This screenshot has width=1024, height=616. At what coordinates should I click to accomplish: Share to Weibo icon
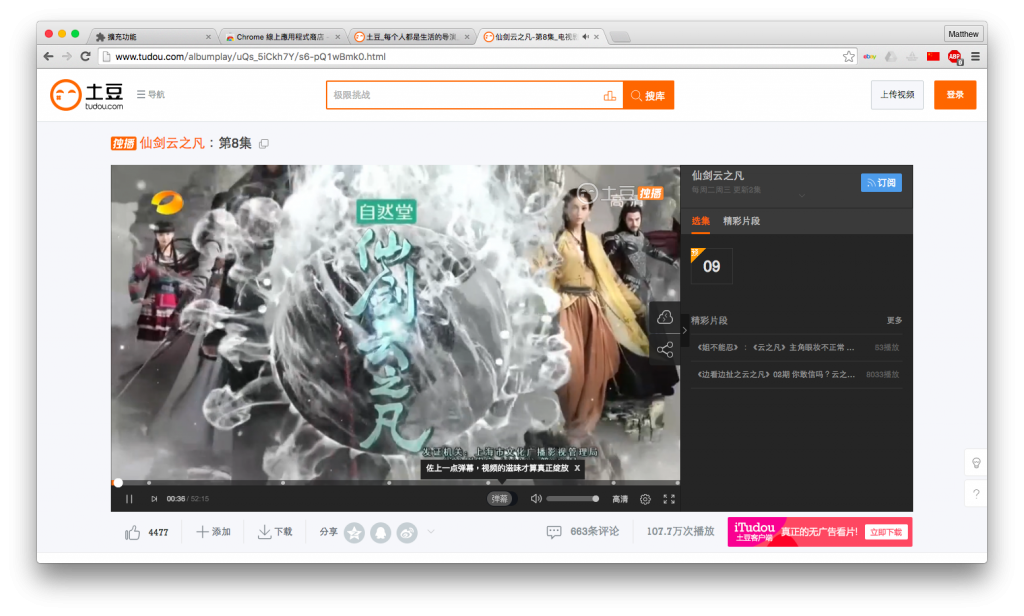click(x=407, y=533)
